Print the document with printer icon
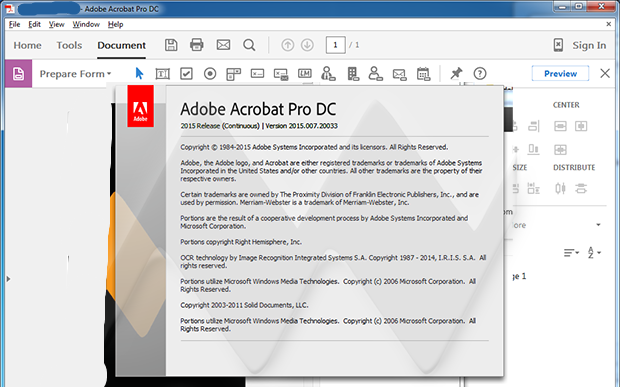 point(197,45)
